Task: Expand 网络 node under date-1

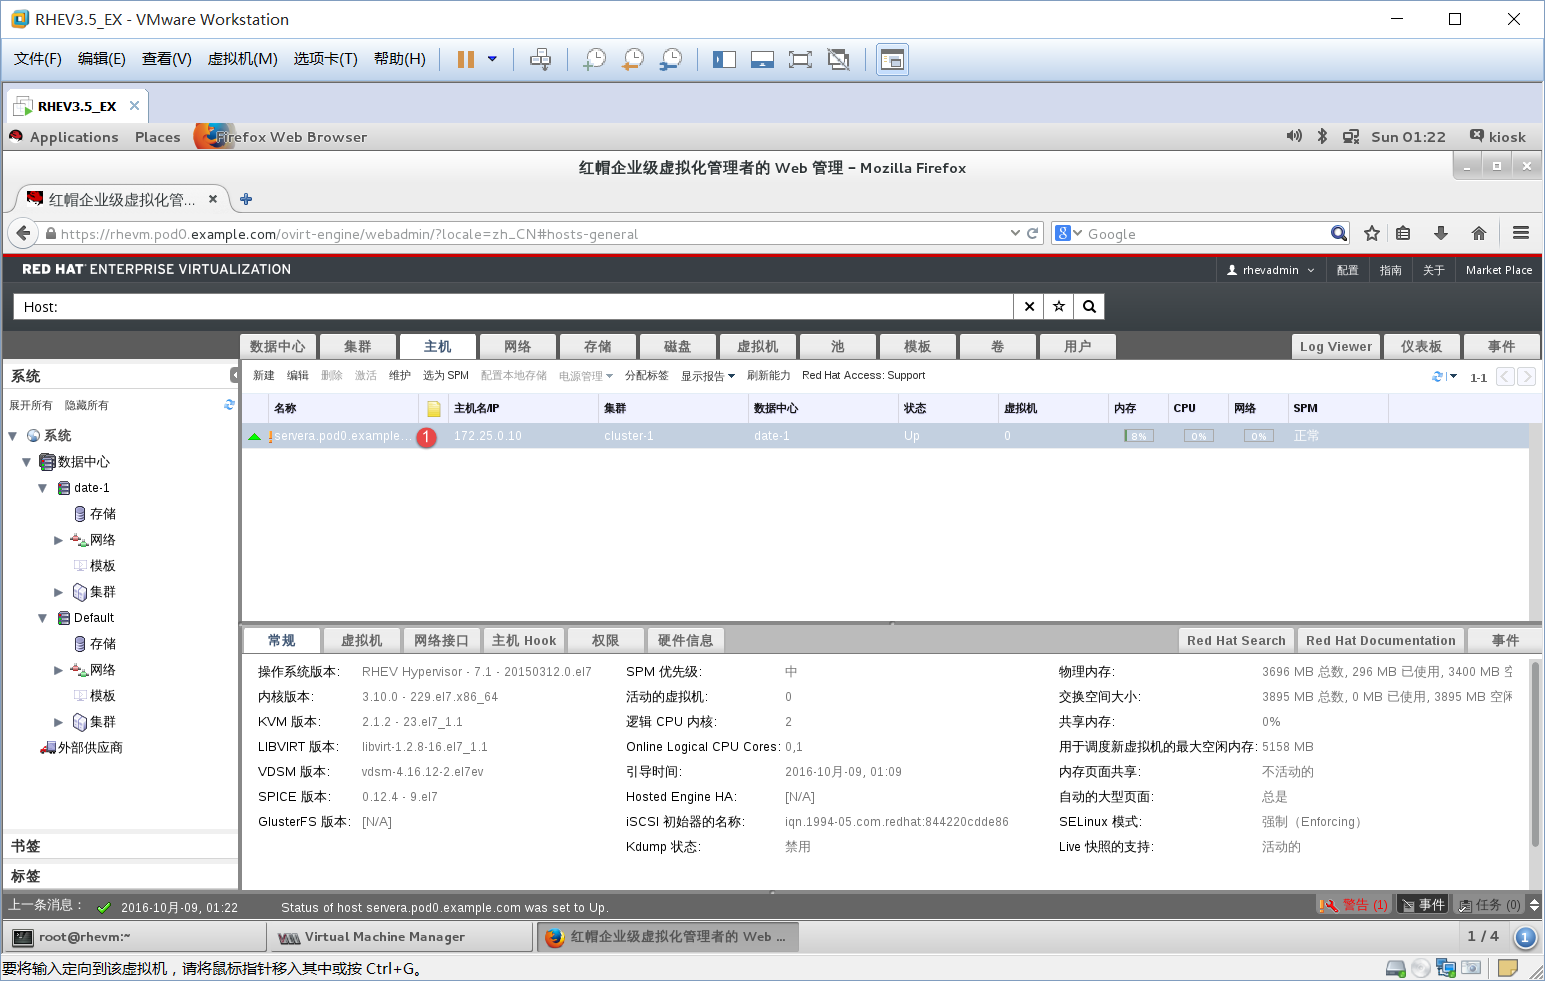Action: click(x=58, y=540)
